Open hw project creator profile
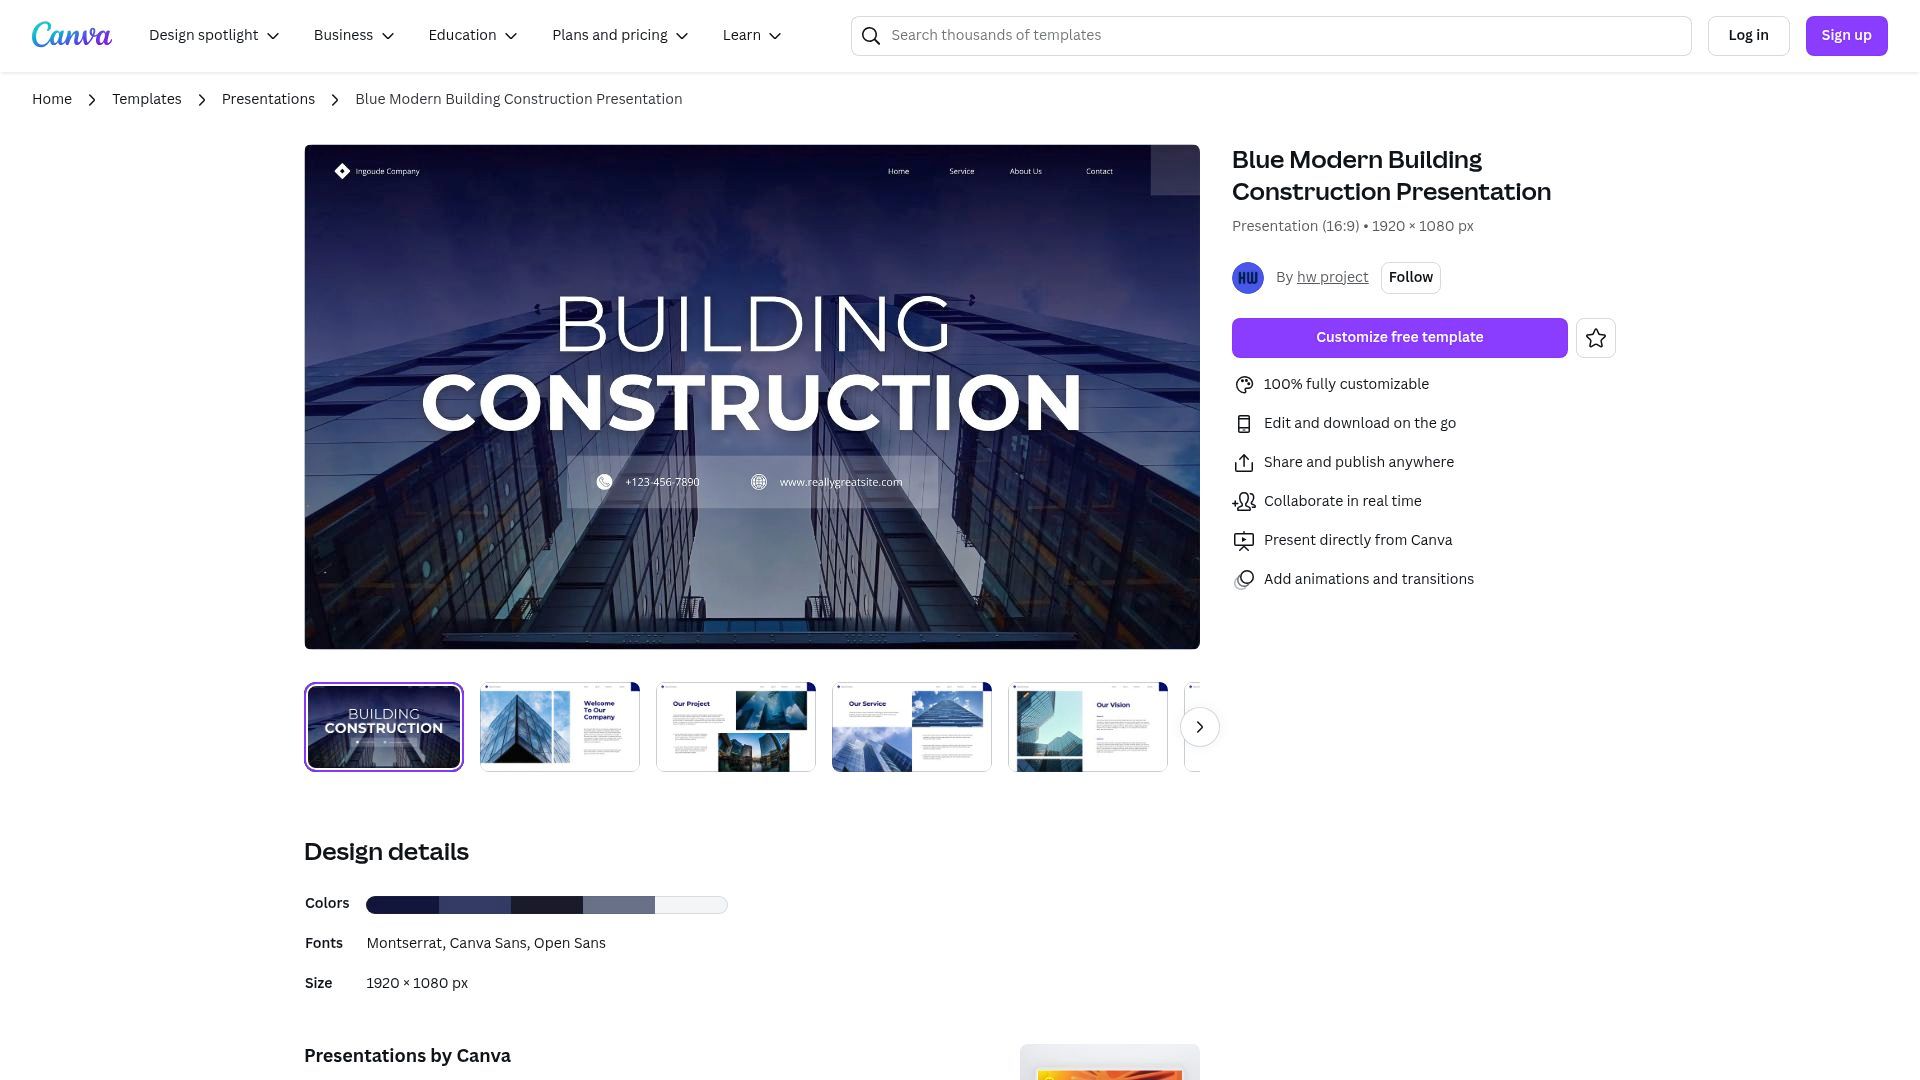Viewport: 1920px width, 1080px height. pos(1332,277)
